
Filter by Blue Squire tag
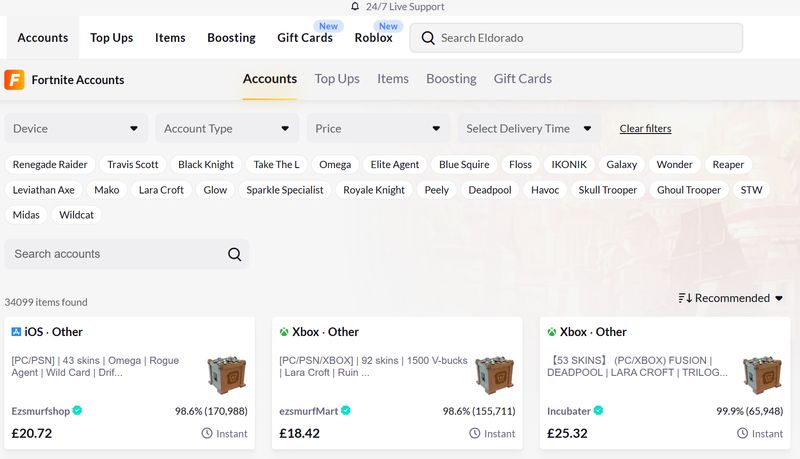(464, 164)
